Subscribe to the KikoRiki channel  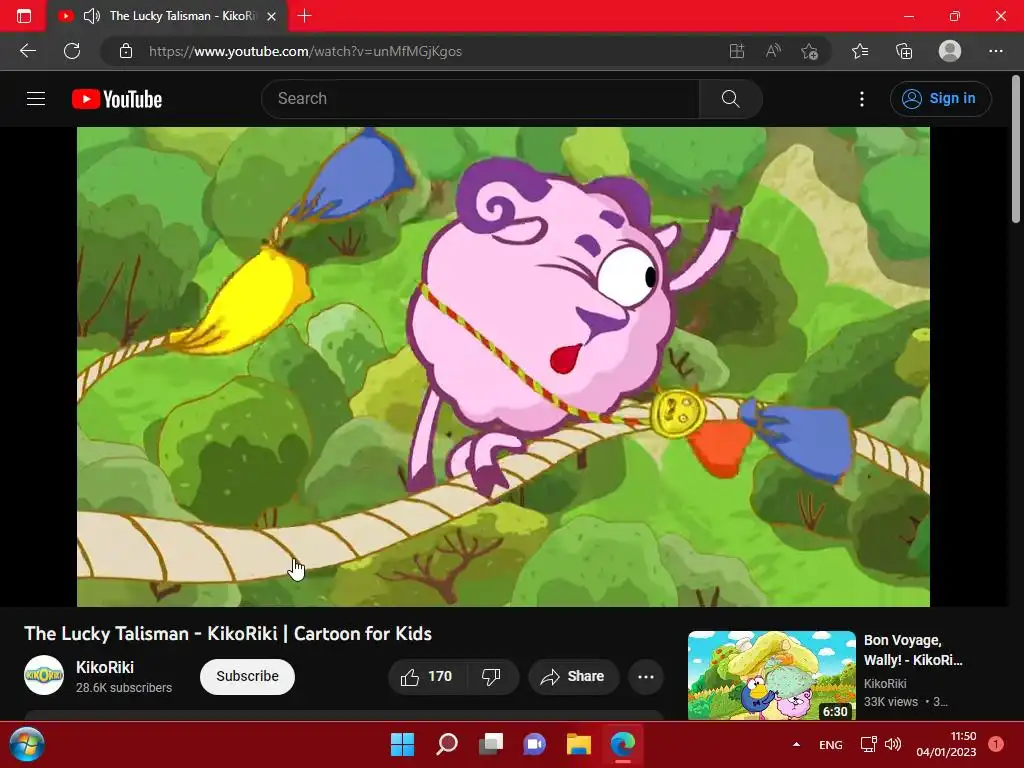[x=248, y=677]
